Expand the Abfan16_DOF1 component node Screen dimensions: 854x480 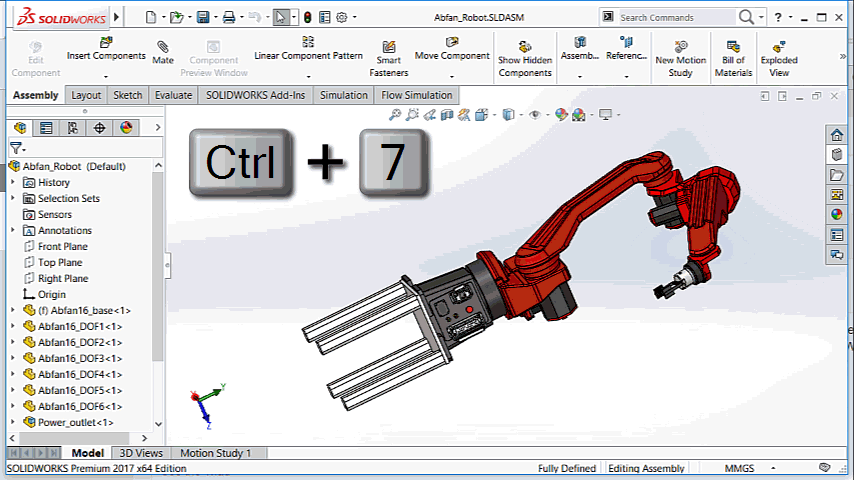pyautogui.click(x=13, y=326)
